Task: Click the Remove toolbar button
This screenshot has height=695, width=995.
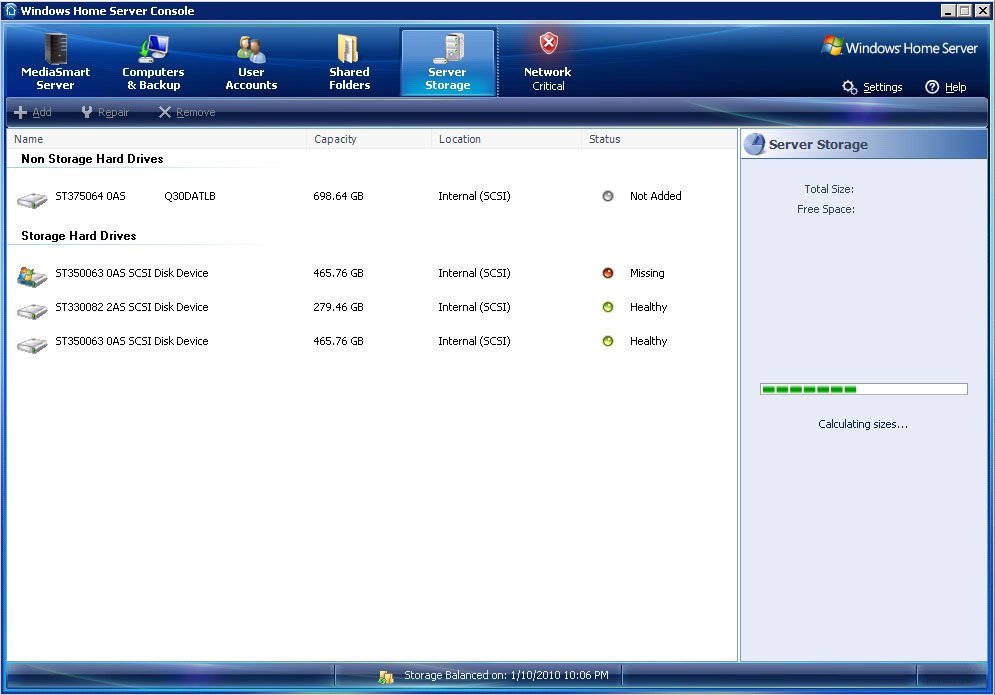Action: (187, 112)
